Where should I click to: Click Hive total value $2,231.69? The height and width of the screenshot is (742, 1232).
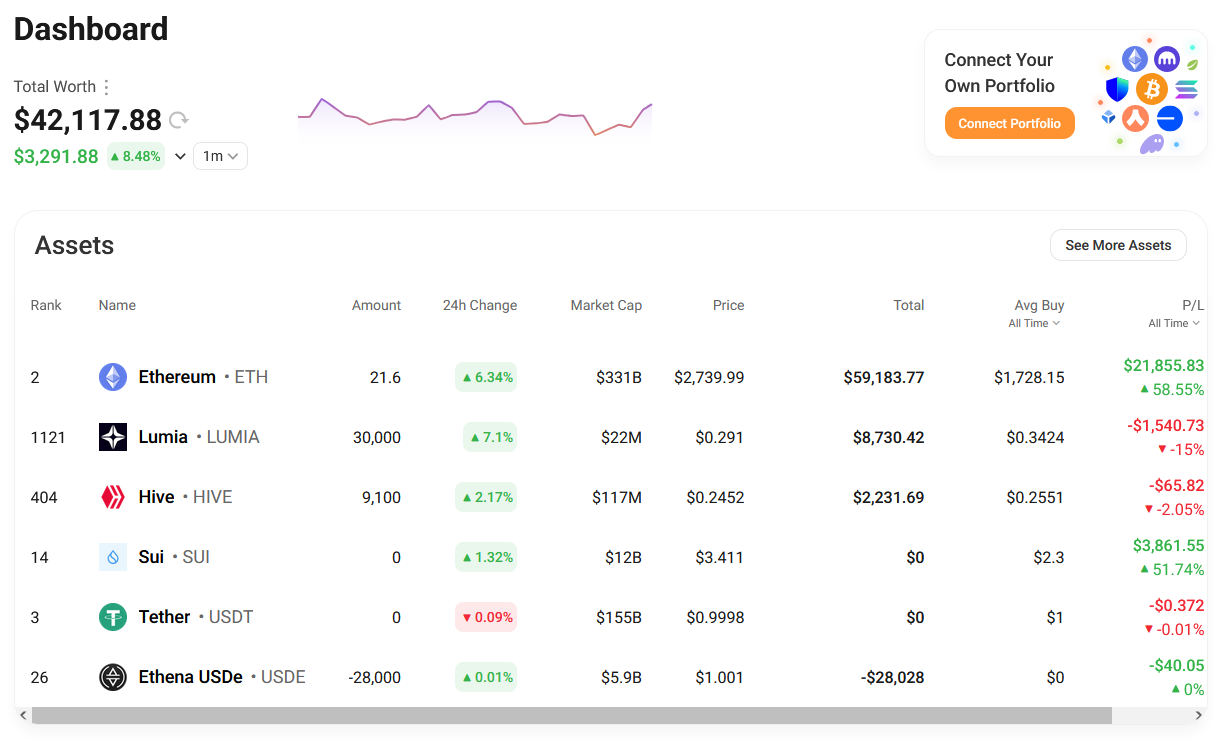tap(888, 497)
